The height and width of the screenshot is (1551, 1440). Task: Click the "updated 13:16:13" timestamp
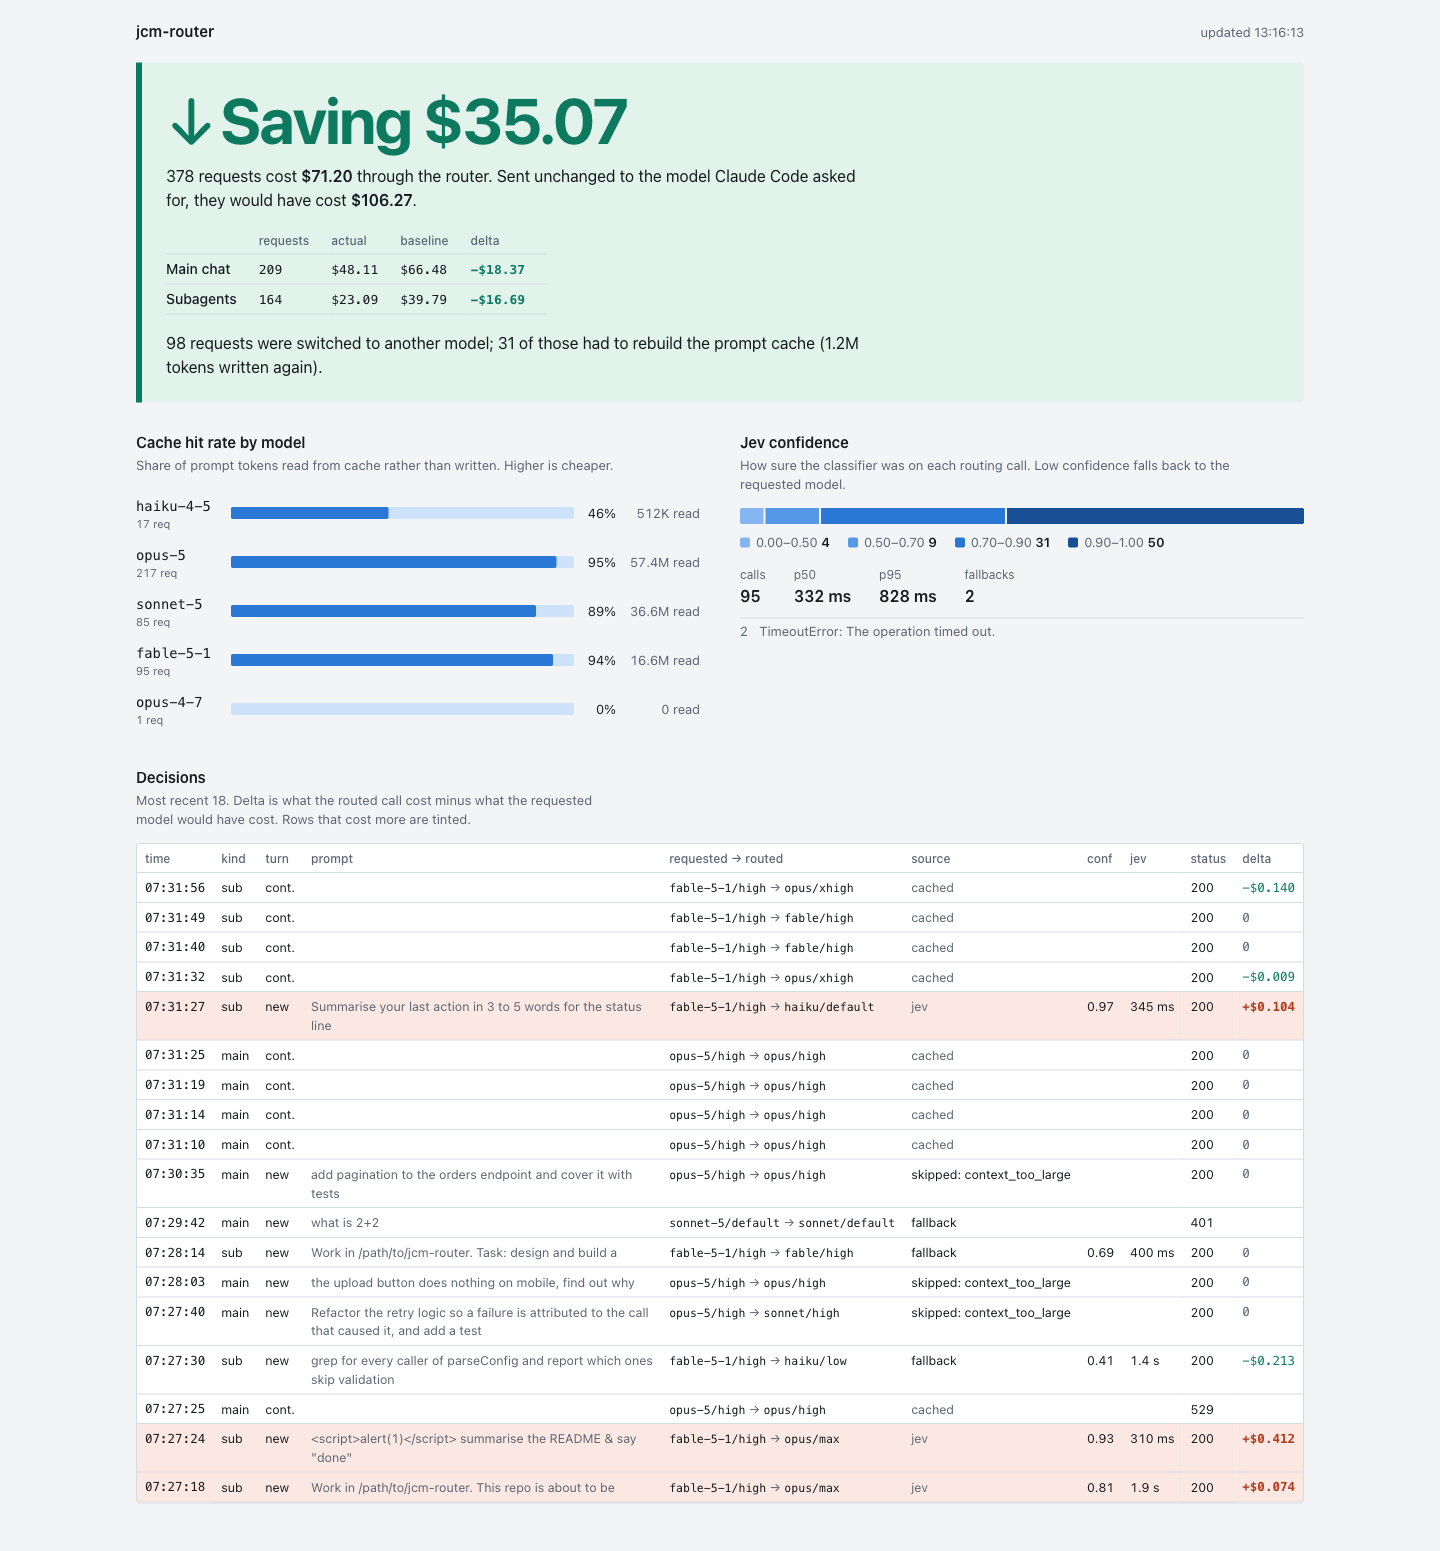(1252, 33)
